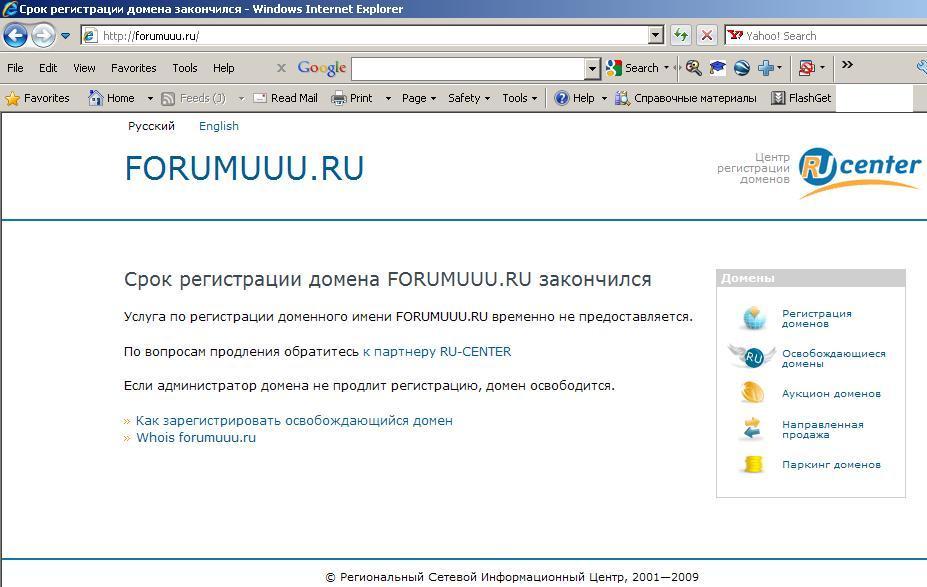Click the Направленная продажа arrows icon
The image size is (927, 587).
point(753,428)
